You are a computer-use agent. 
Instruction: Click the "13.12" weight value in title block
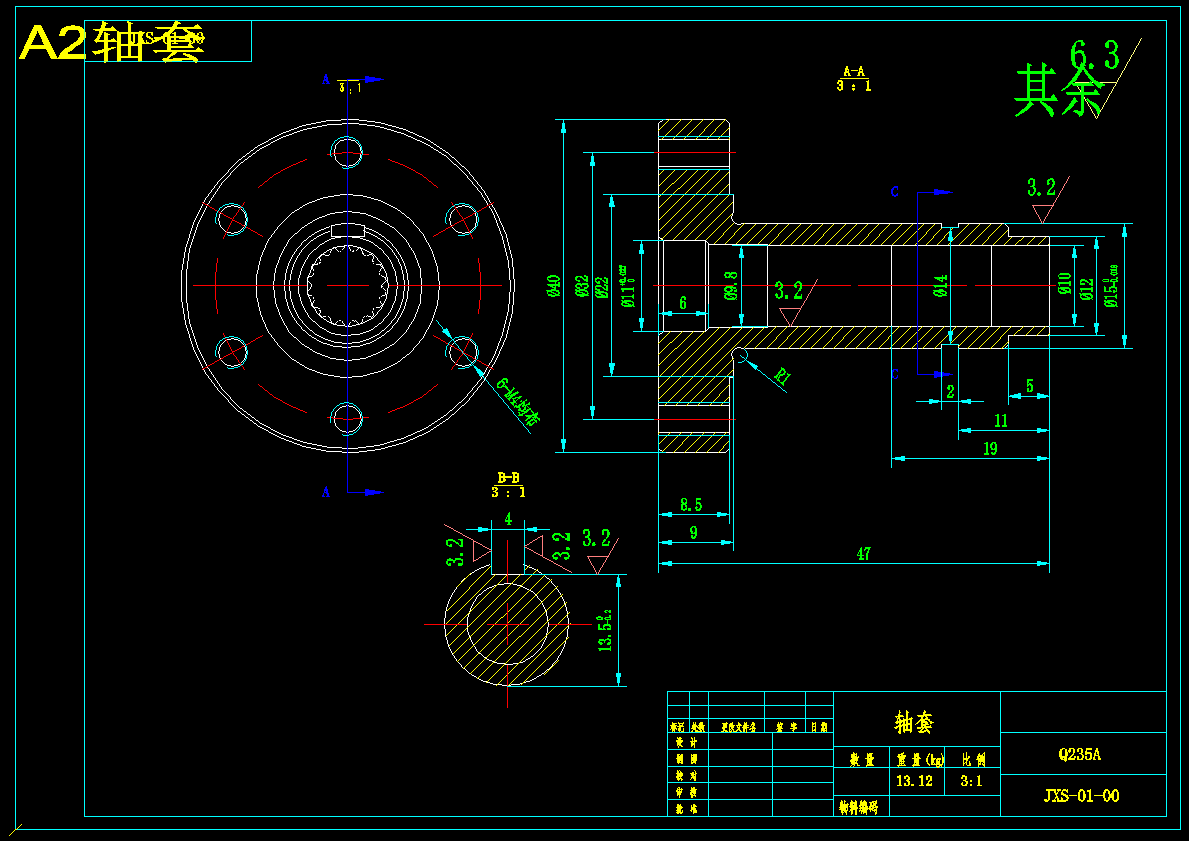pyautogui.click(x=914, y=780)
